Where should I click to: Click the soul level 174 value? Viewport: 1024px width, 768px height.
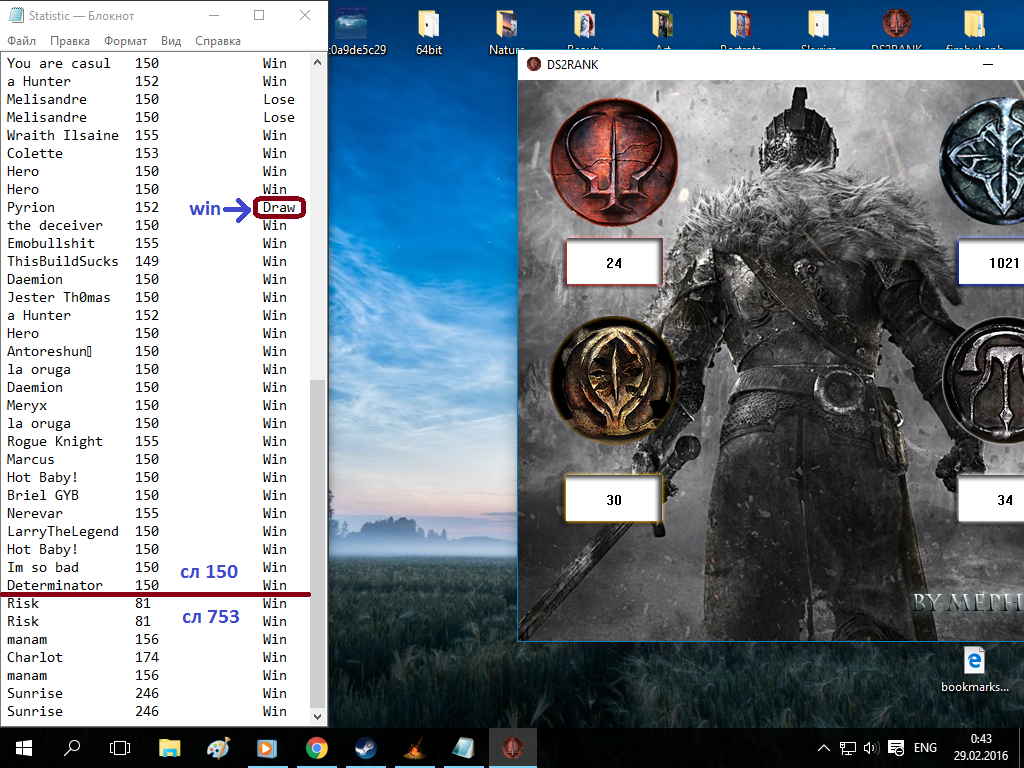click(147, 658)
